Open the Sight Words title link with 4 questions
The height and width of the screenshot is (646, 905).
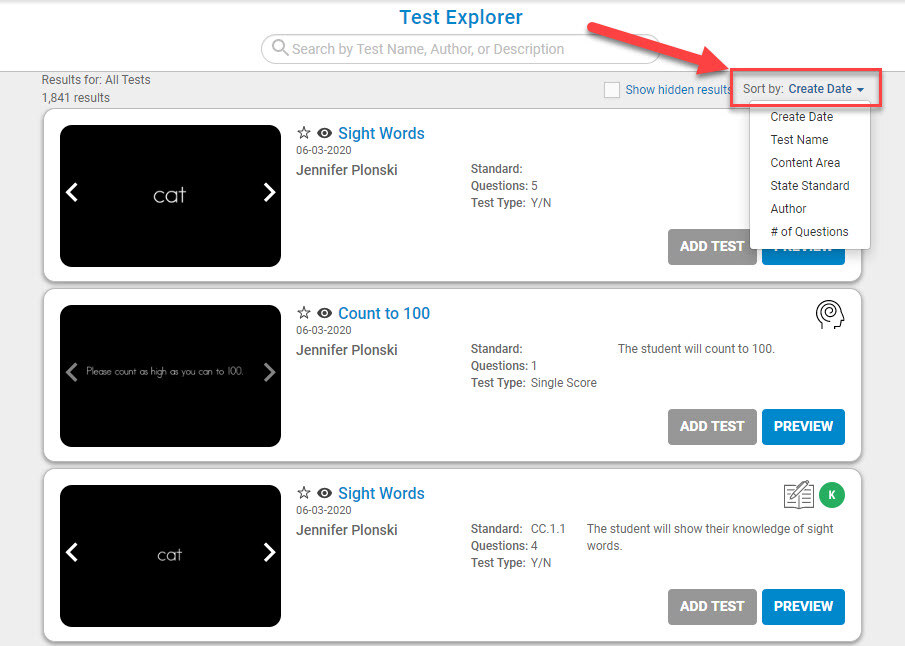tap(381, 494)
